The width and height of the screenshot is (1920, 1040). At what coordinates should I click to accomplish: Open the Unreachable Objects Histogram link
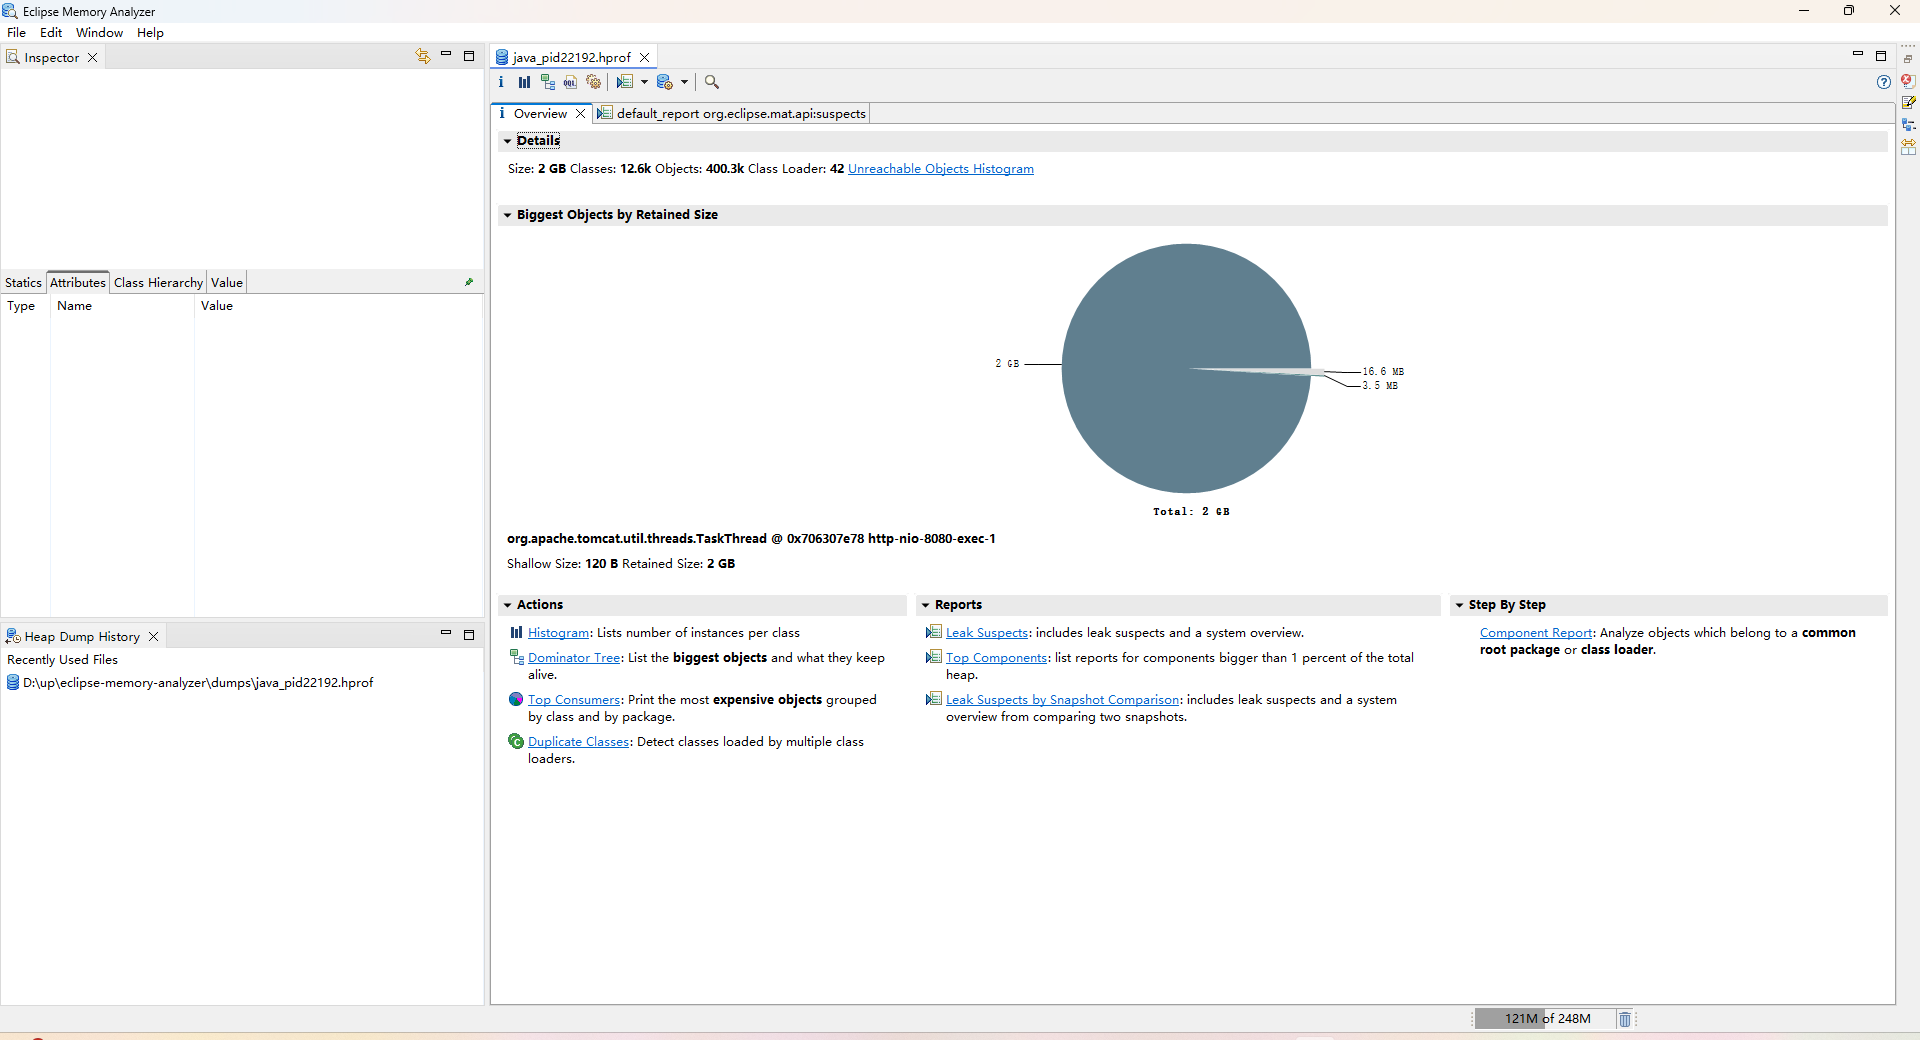tap(941, 169)
